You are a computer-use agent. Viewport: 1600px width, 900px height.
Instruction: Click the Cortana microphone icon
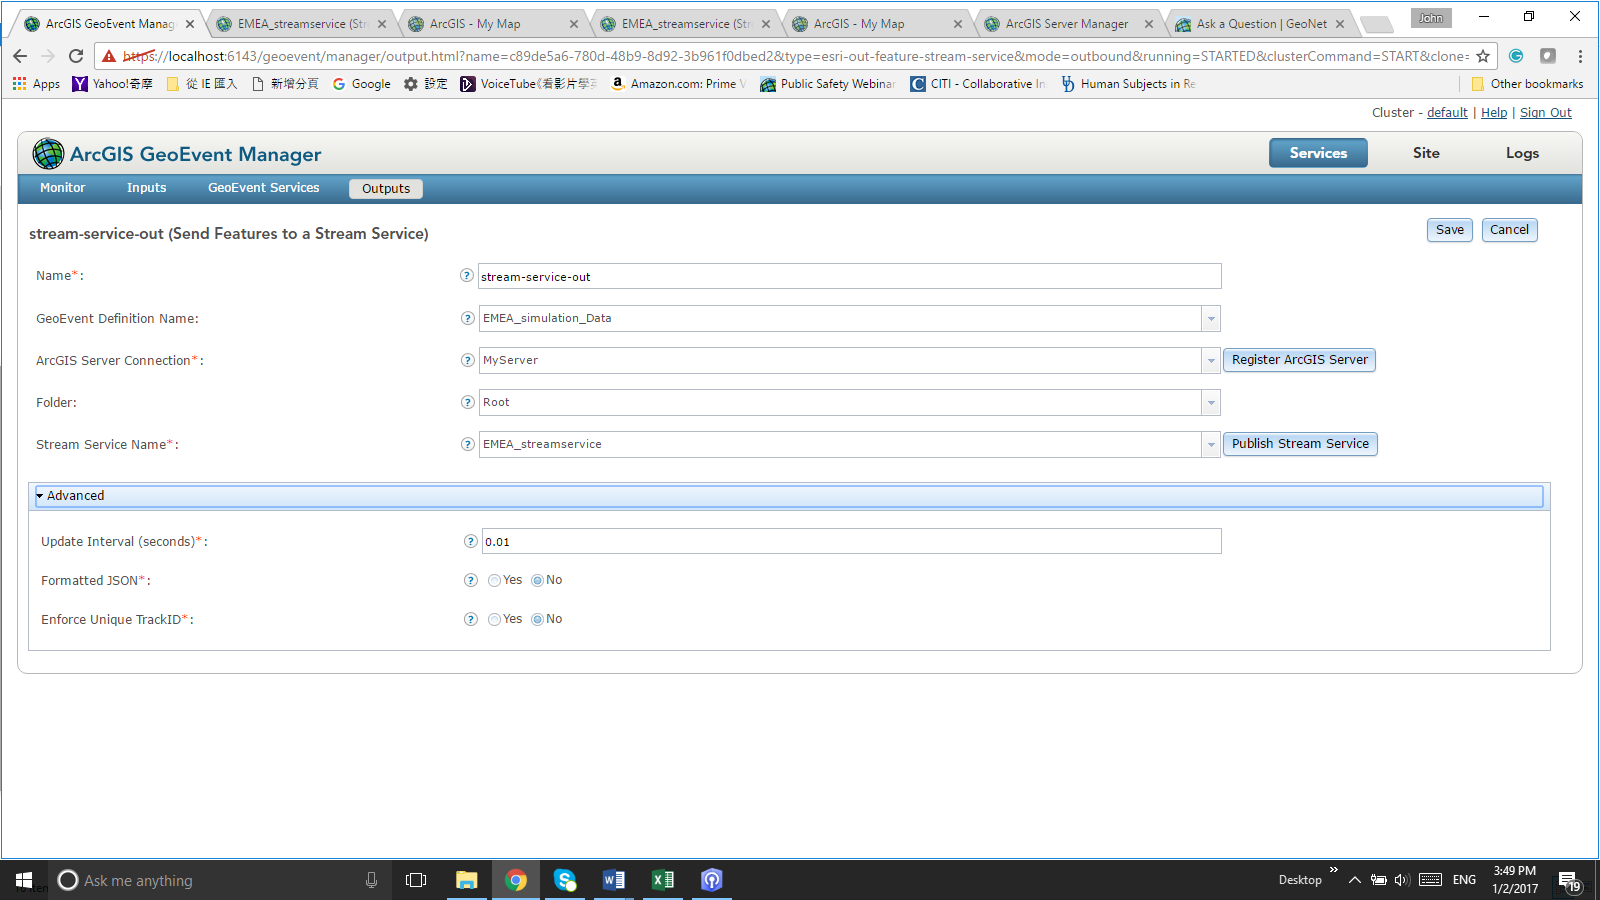pos(371,880)
